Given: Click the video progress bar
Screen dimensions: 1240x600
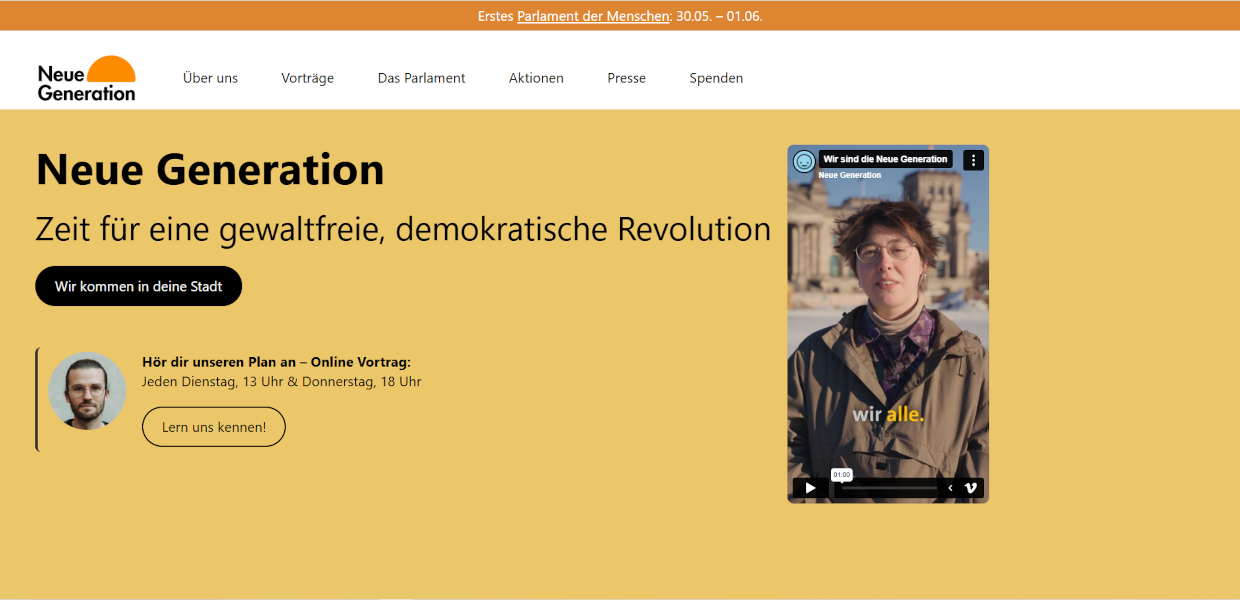Looking at the screenshot, I should [888, 488].
